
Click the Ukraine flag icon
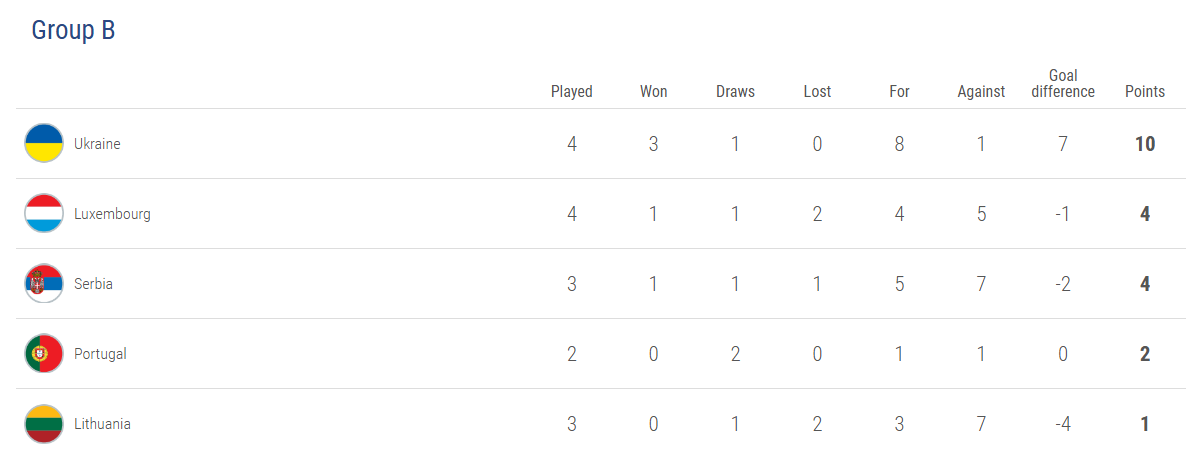44,144
